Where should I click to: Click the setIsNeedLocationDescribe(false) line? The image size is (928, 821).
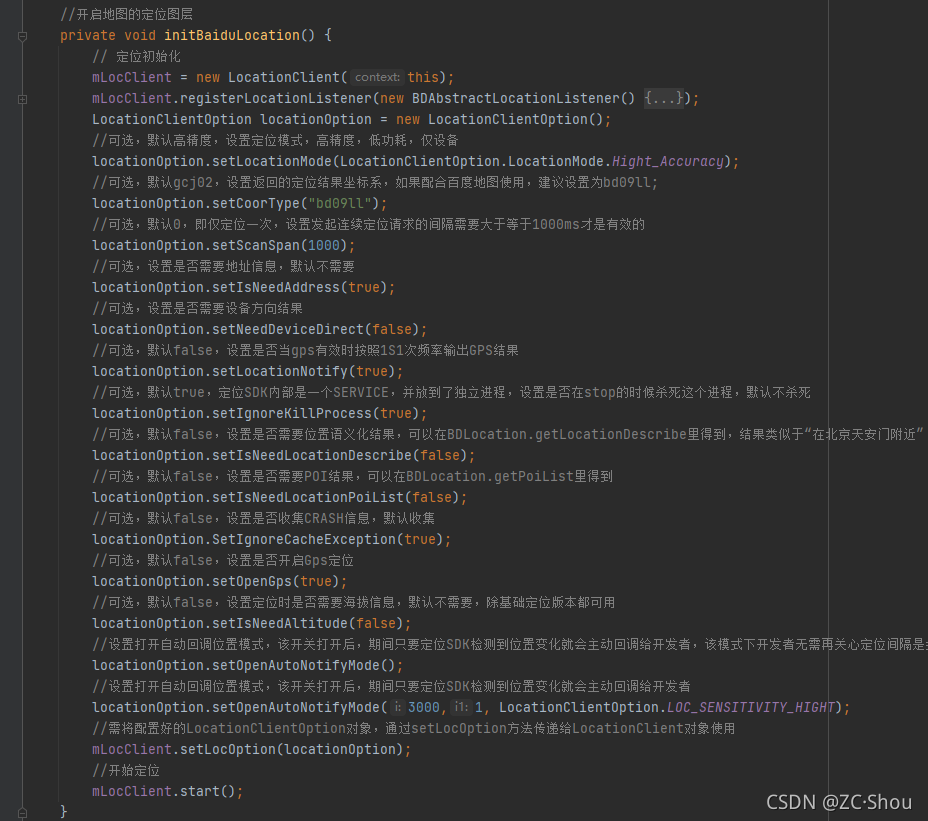(283, 456)
